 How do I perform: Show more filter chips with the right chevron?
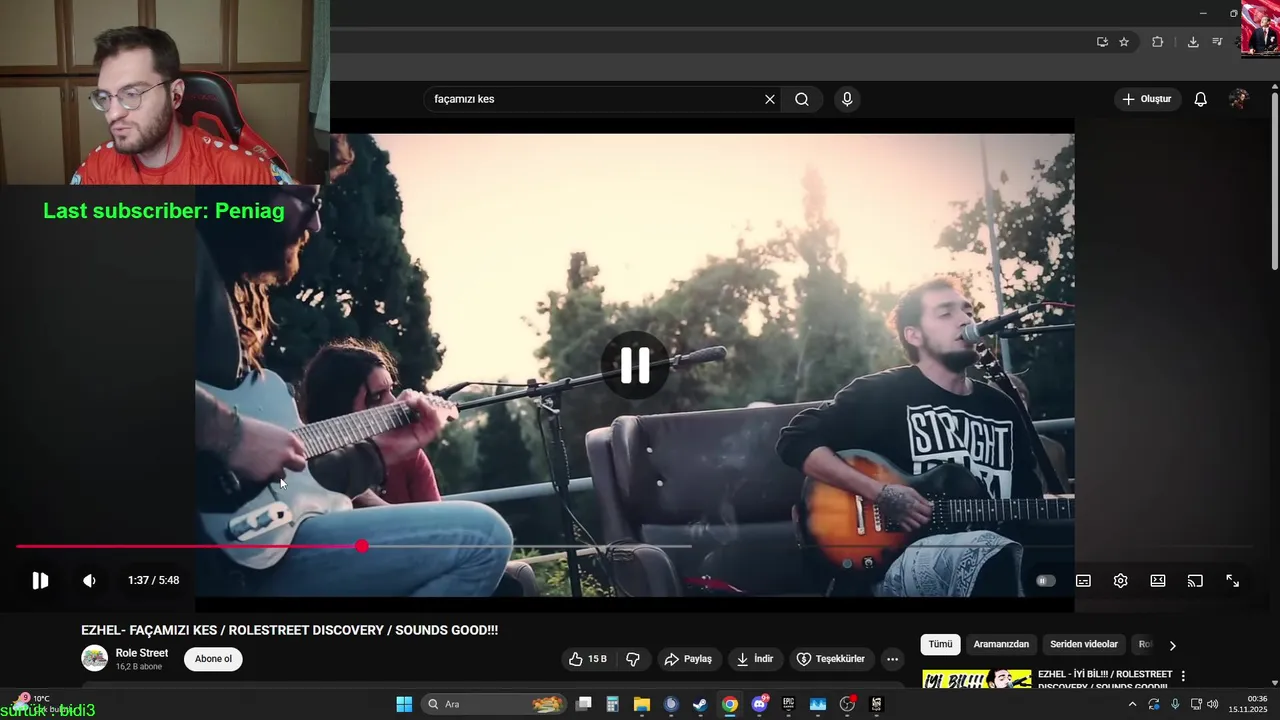[x=1173, y=645]
